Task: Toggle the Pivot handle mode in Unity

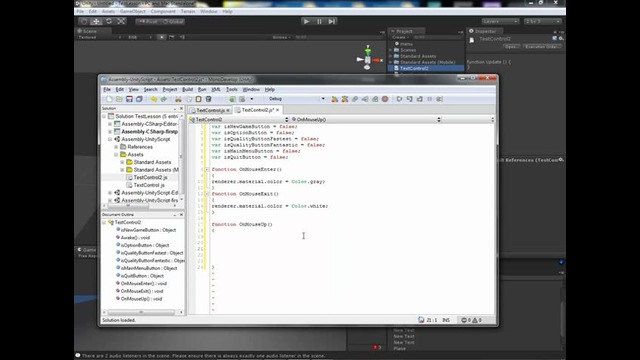Action: (x=148, y=22)
